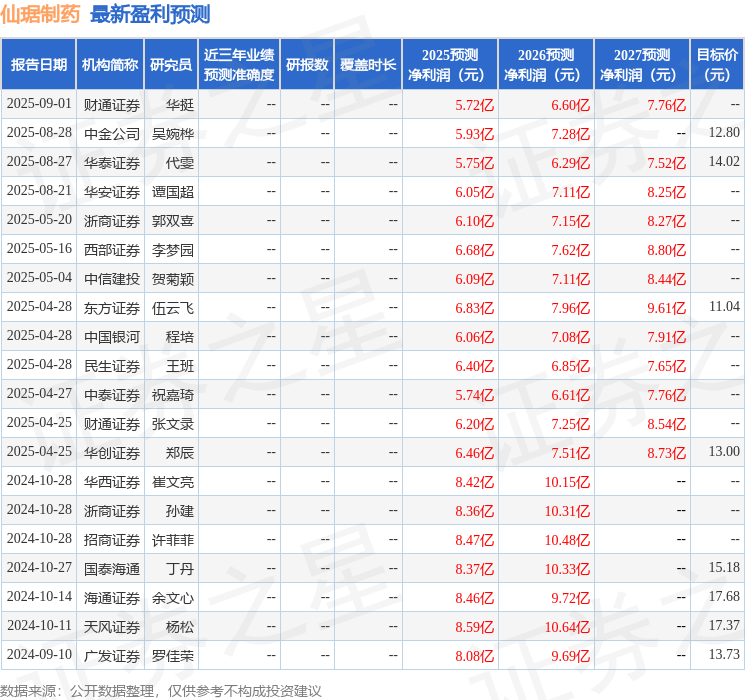The image size is (745, 700).
Task: Select researcher 伍云飞
Action: [x=172, y=307]
